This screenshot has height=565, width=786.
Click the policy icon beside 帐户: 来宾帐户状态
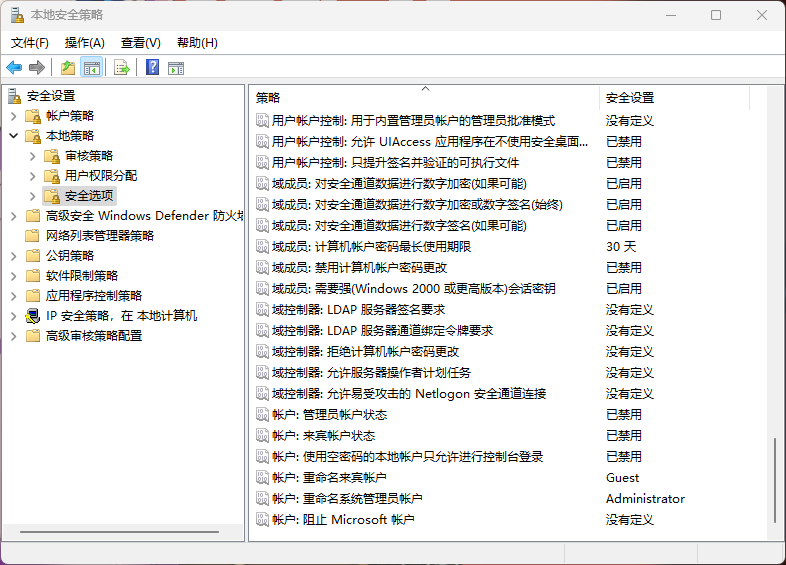pyautogui.click(x=262, y=436)
